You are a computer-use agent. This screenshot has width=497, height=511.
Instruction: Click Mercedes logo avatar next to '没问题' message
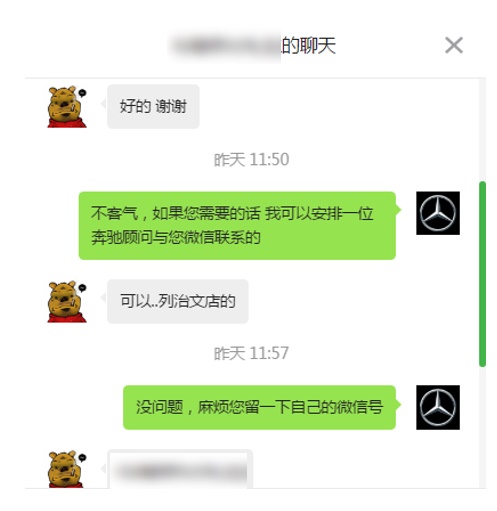[x=438, y=407]
